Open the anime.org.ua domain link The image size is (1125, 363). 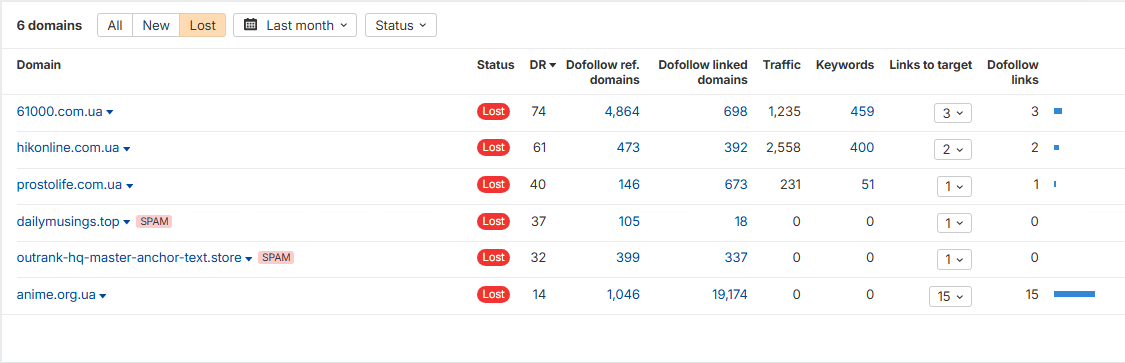click(x=56, y=295)
